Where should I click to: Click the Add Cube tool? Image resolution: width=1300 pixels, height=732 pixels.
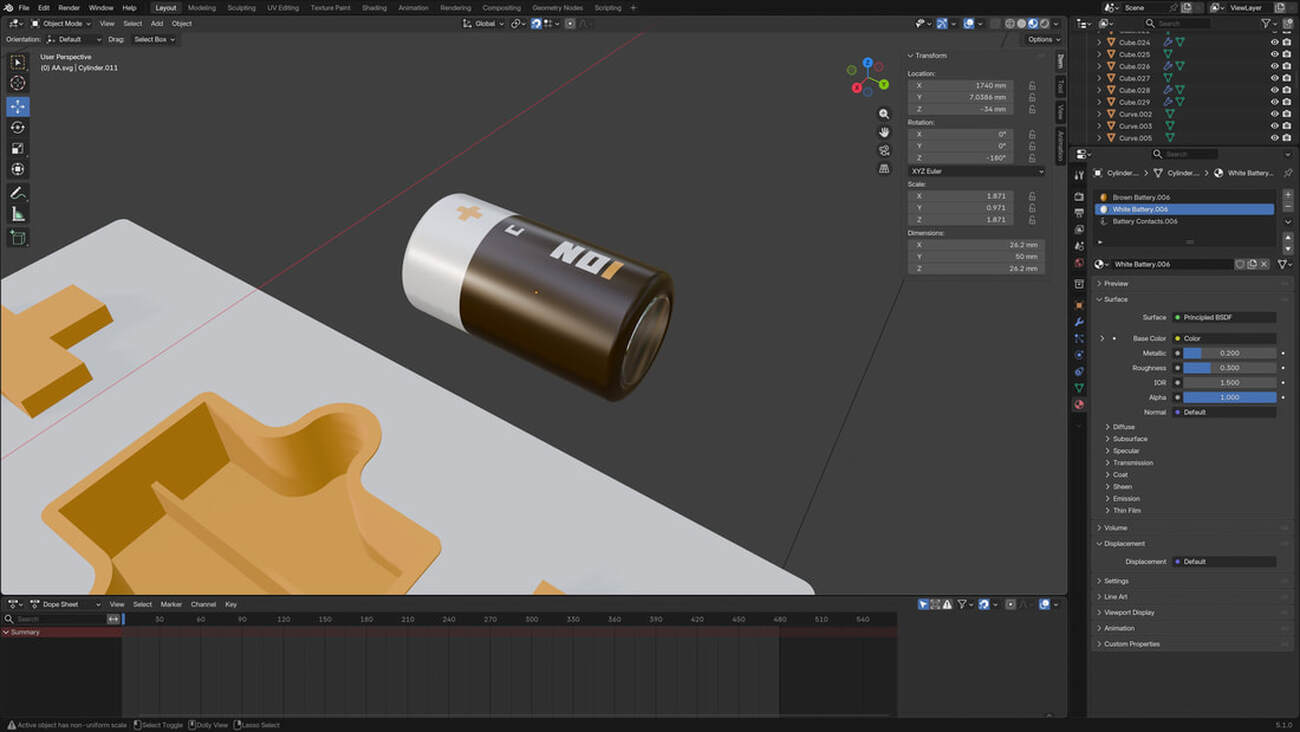pos(18,237)
